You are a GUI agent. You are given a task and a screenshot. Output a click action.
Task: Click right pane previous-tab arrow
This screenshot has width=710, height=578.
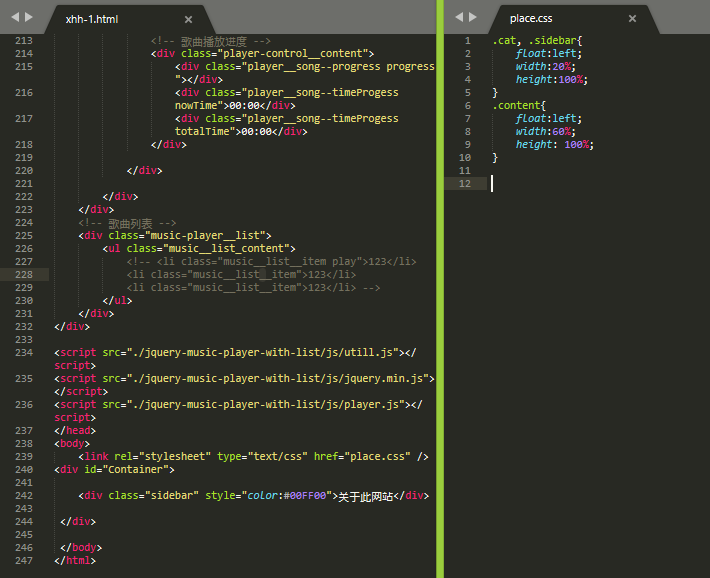[x=459, y=17]
